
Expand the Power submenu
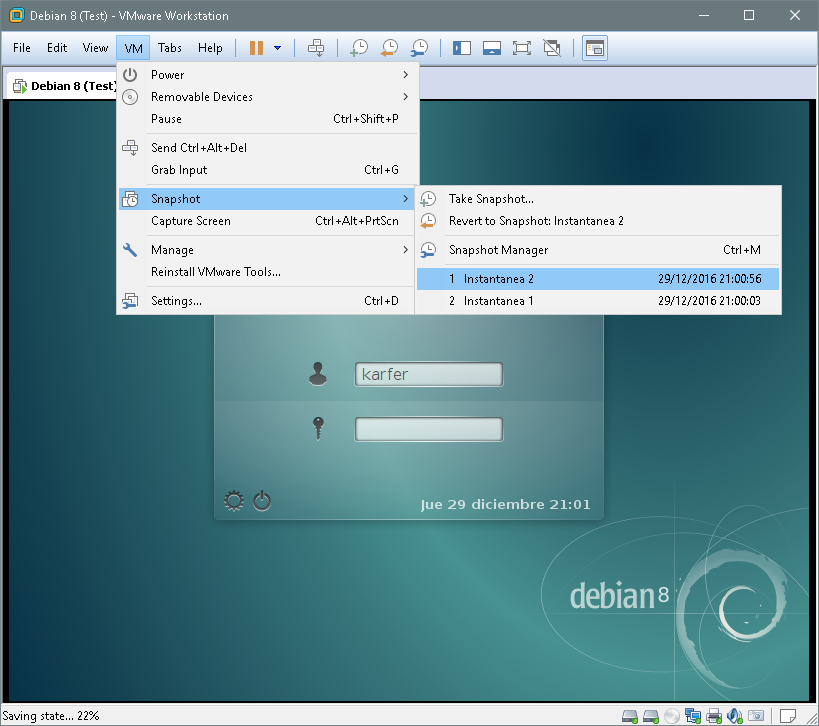[x=267, y=75]
